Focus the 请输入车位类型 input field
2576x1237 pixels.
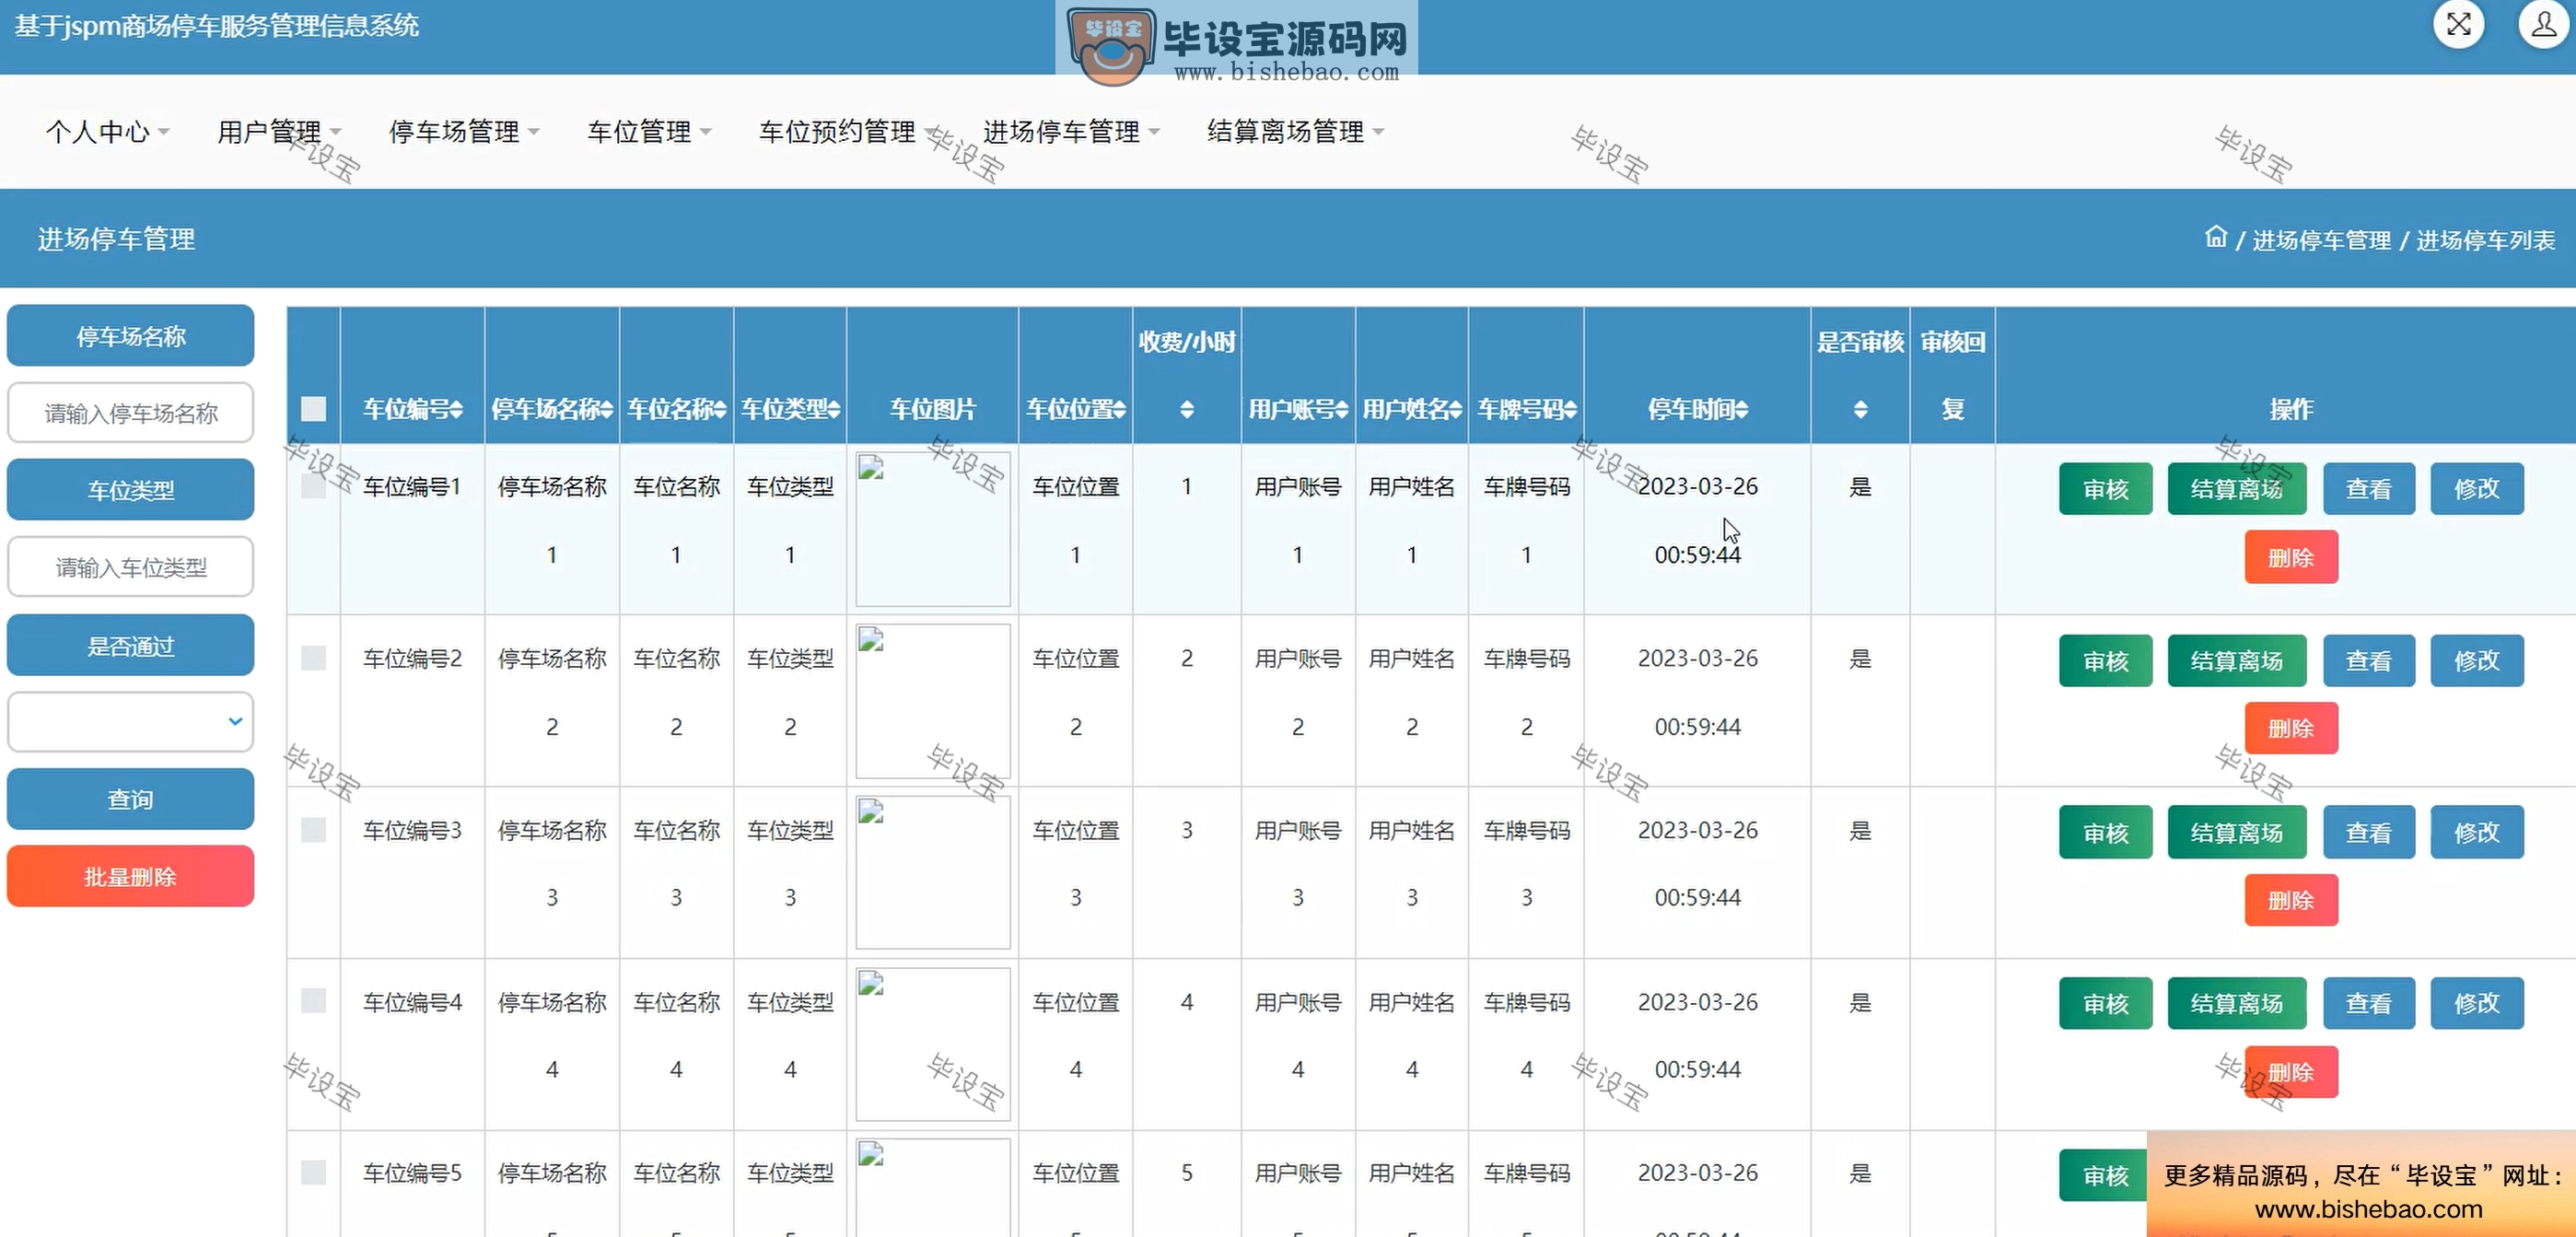point(130,567)
